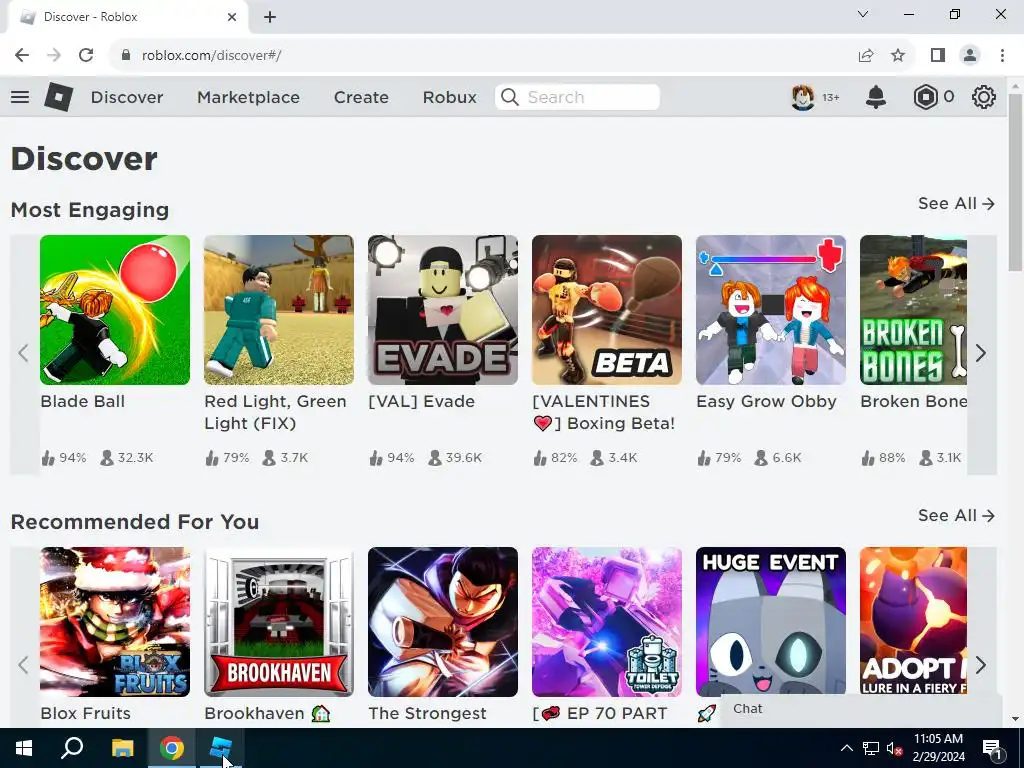
Task: Open the Easy Grow Obby title link
Action: click(x=766, y=402)
